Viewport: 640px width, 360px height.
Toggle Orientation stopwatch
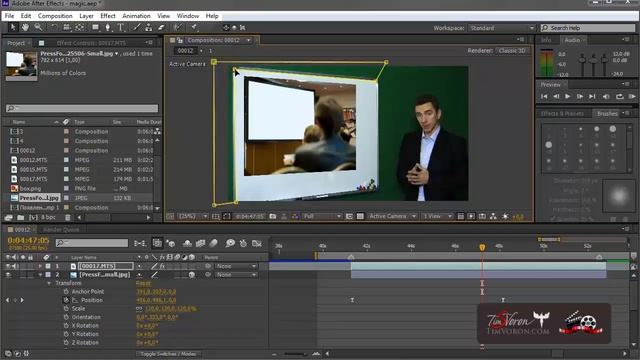[x=66, y=317]
